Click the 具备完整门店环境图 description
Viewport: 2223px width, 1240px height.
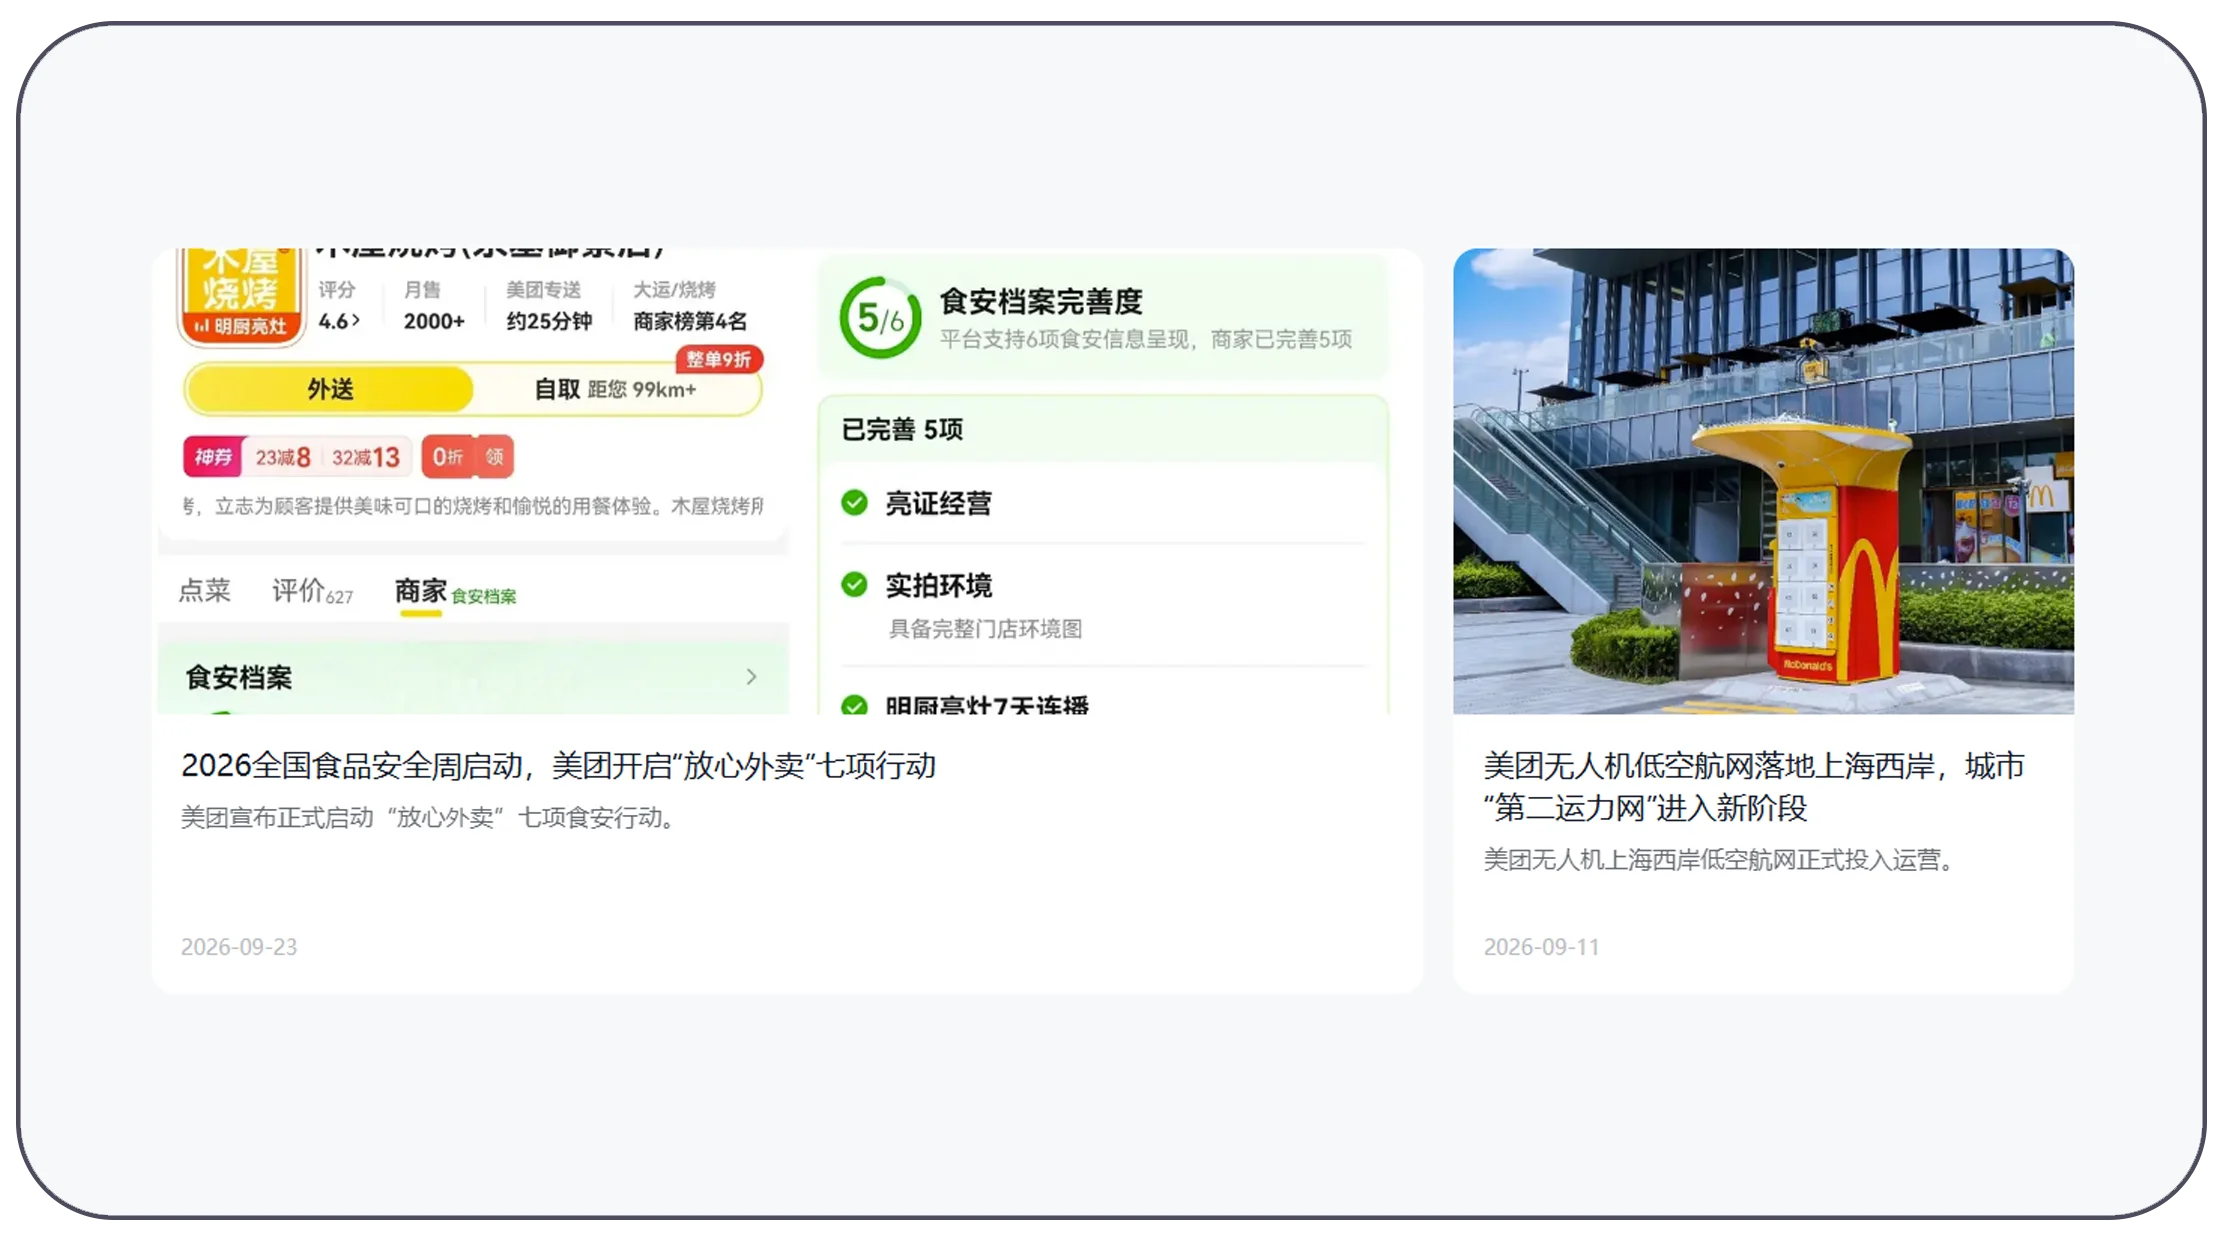click(985, 629)
